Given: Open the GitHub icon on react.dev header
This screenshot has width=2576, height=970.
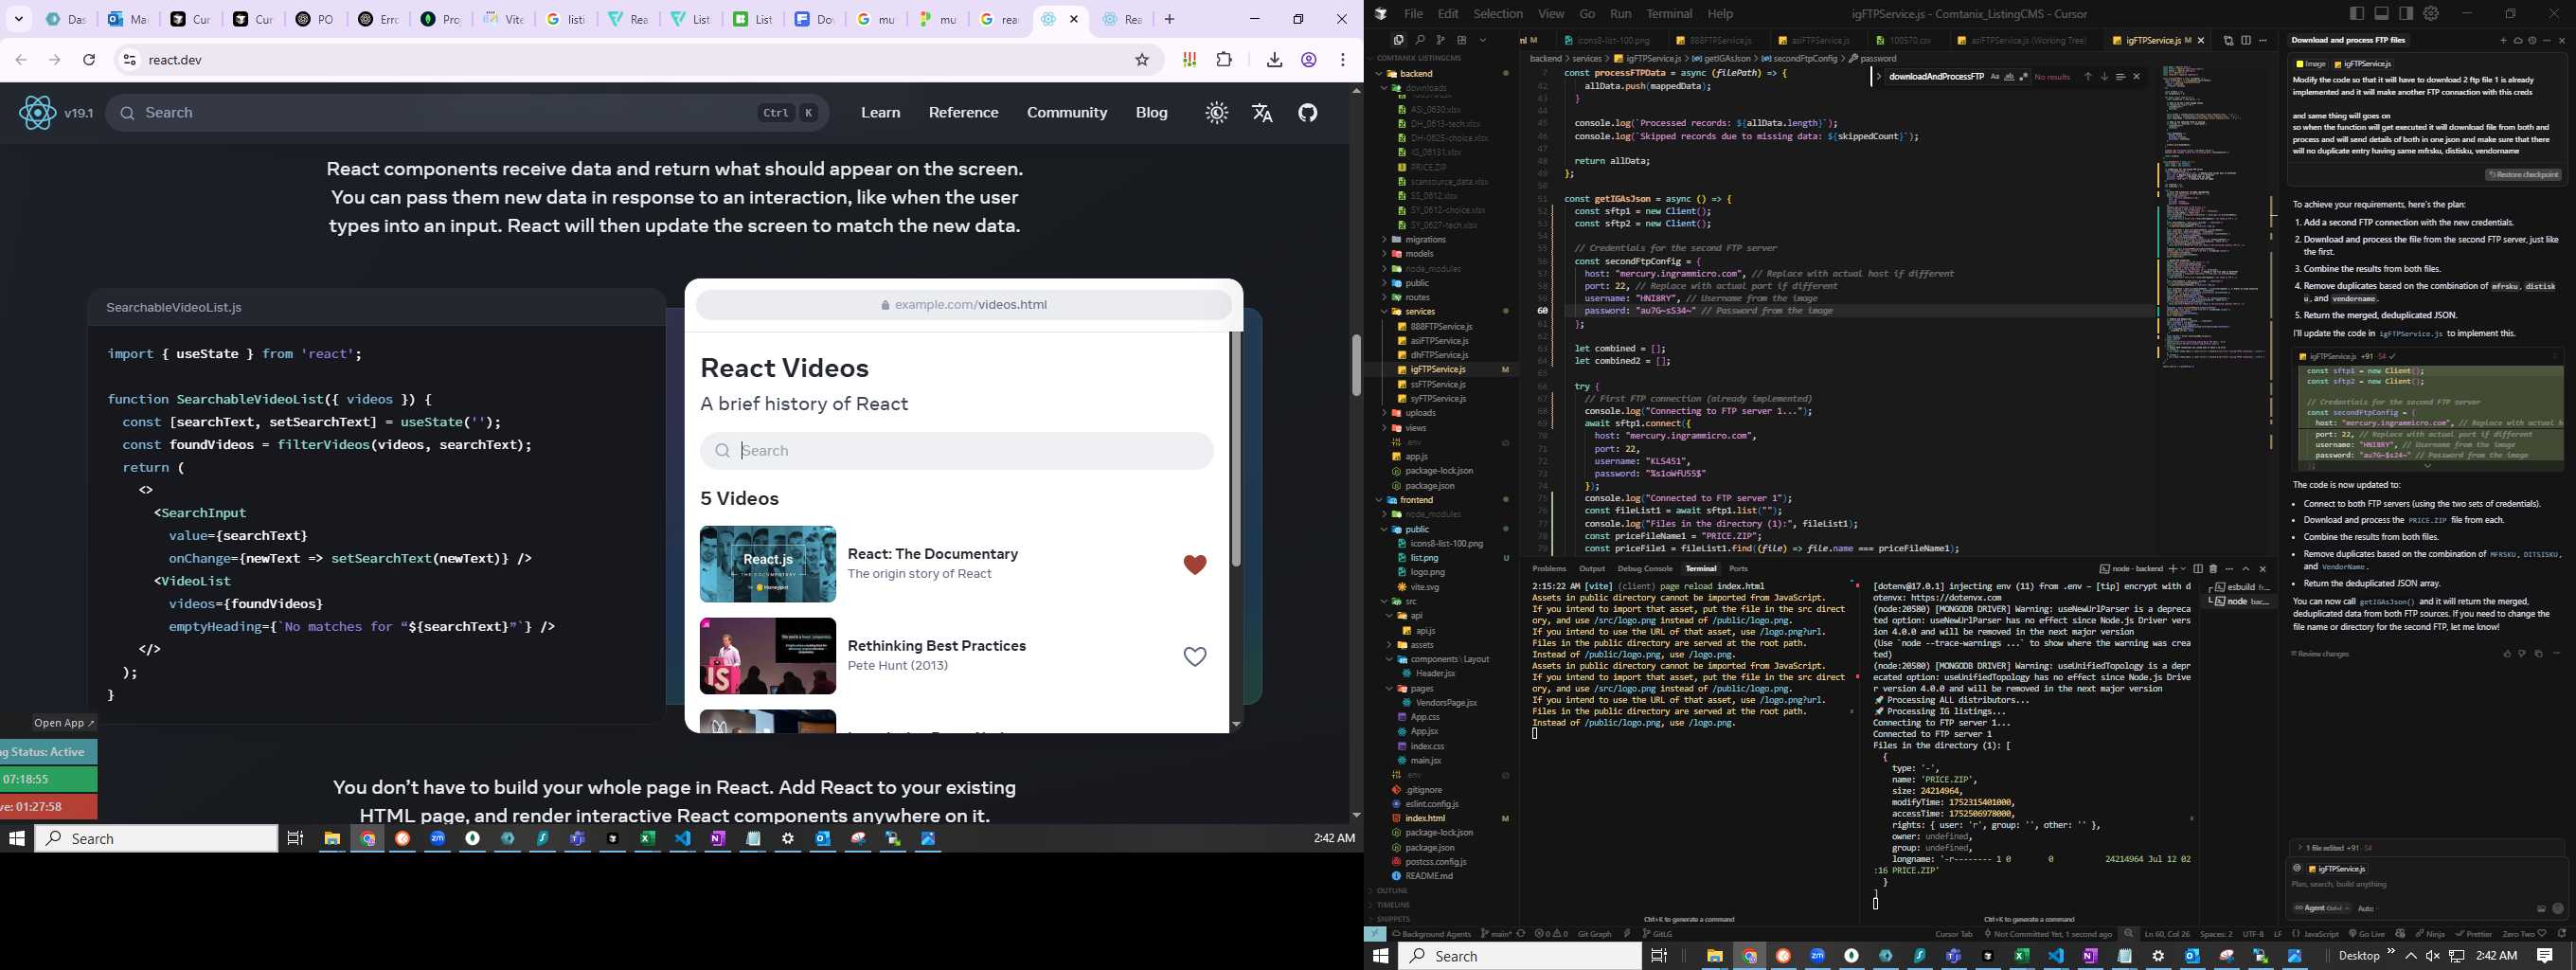Looking at the screenshot, I should coord(1308,113).
